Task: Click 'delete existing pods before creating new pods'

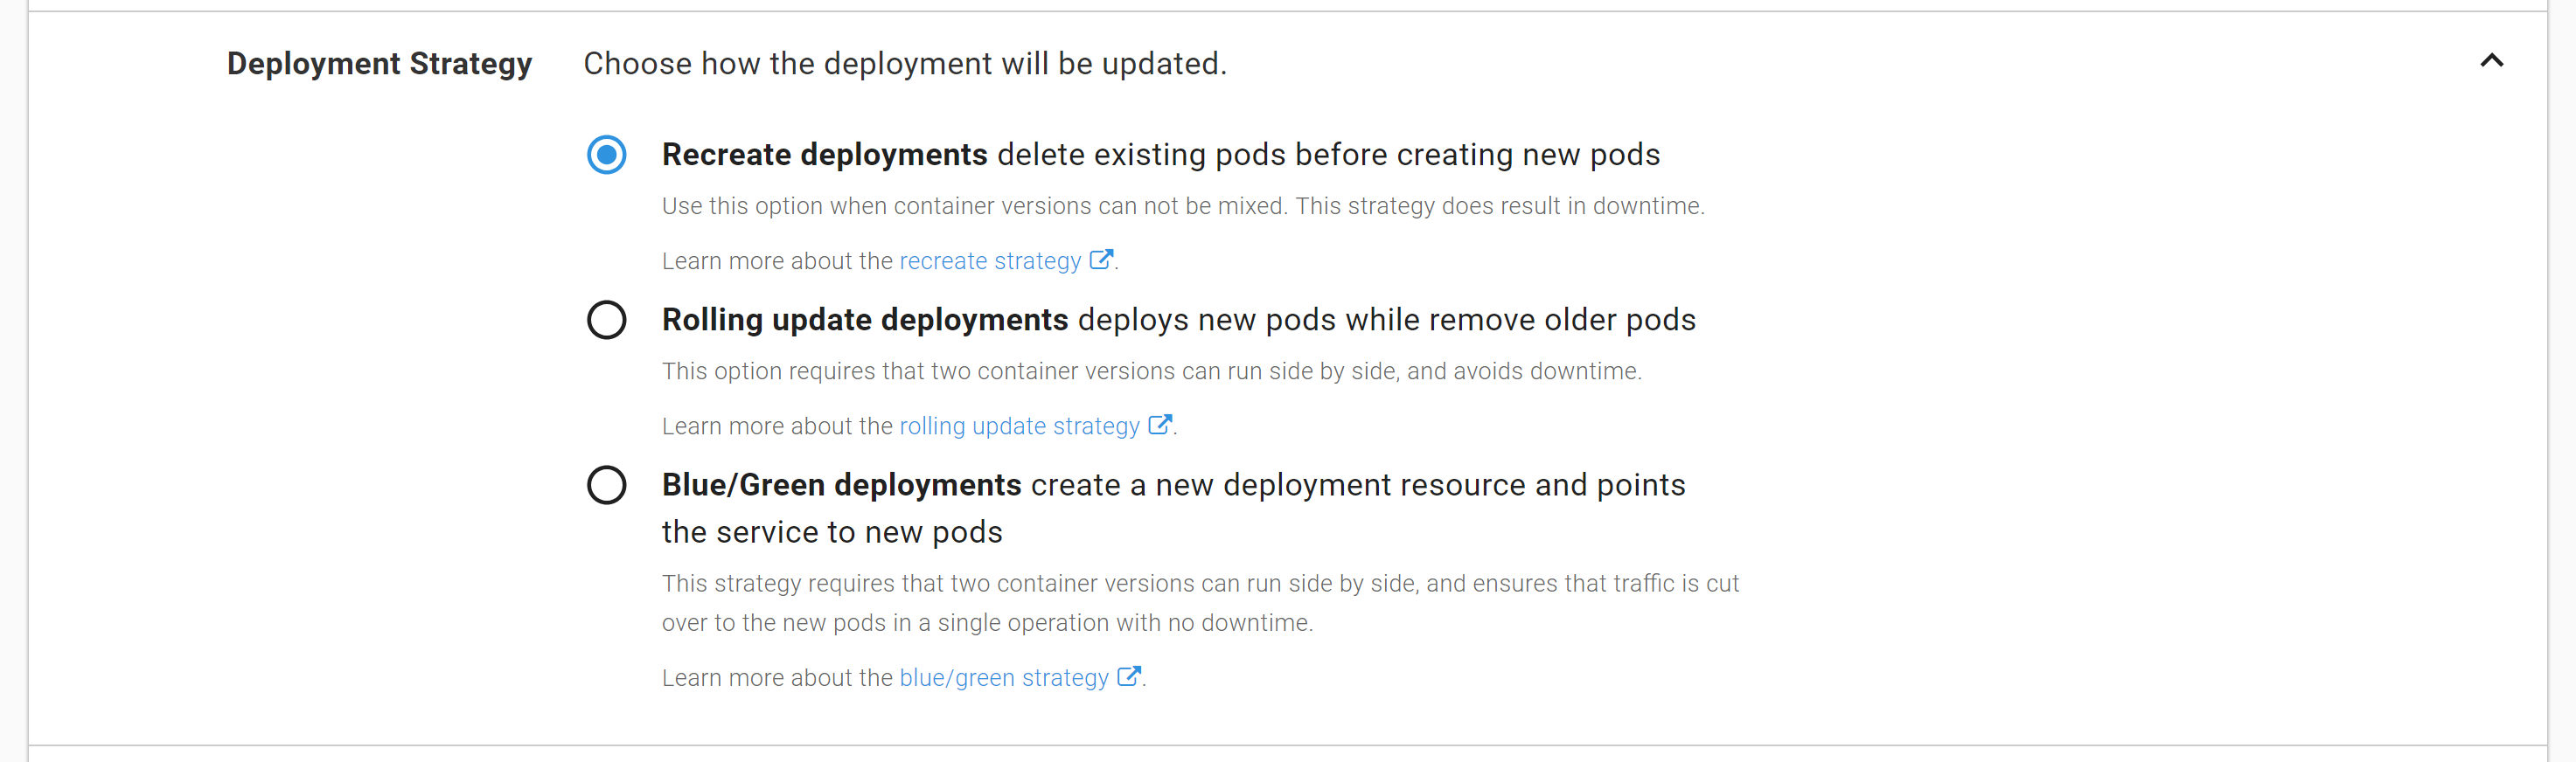Action: point(1328,155)
